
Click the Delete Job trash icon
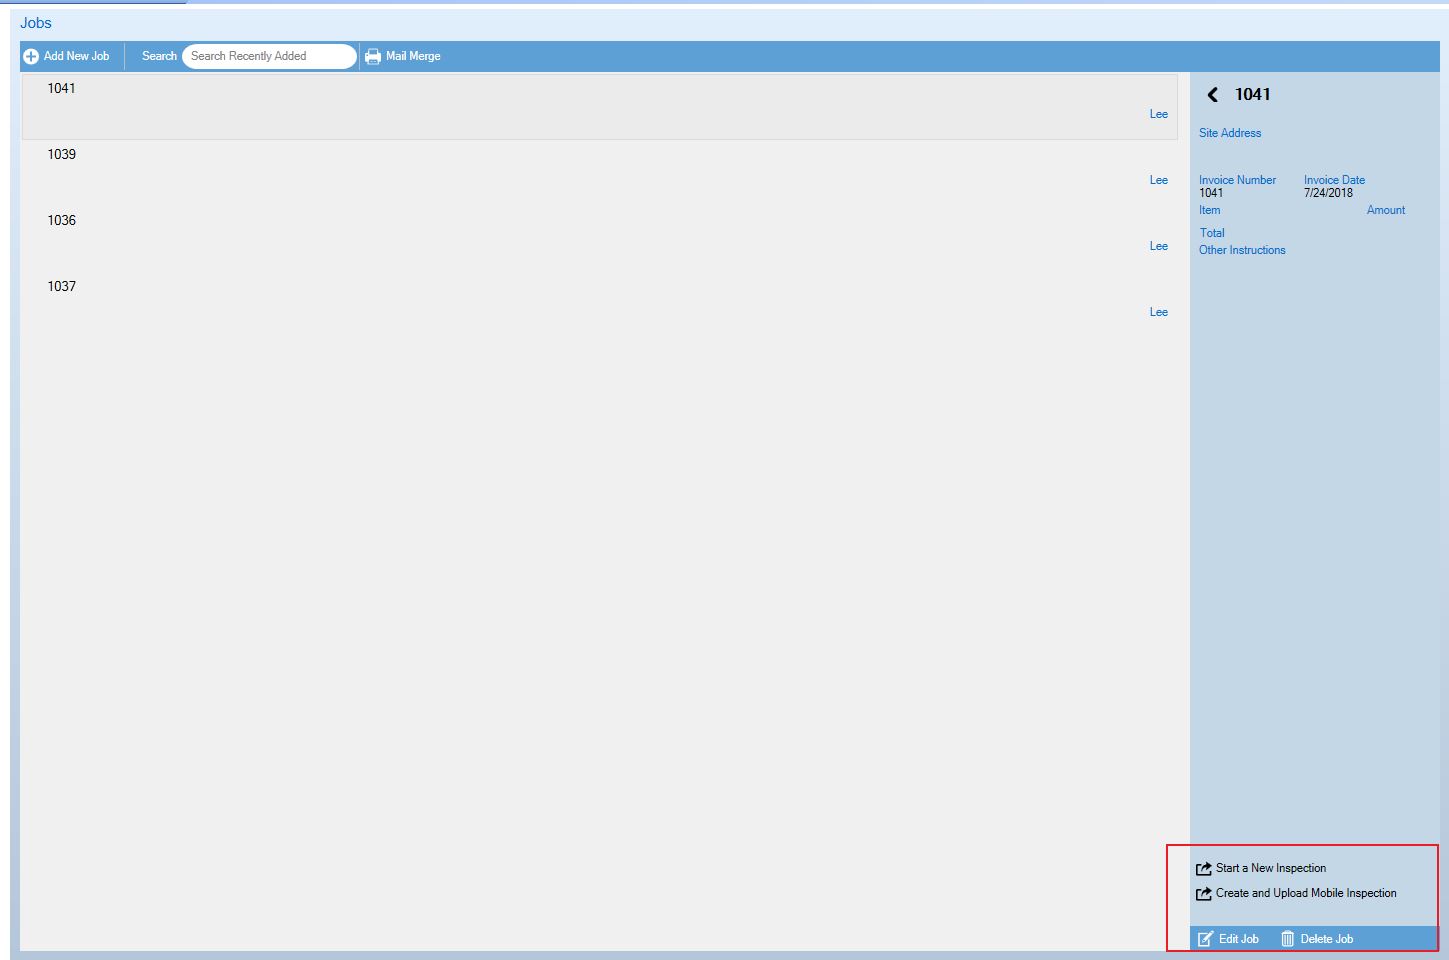tap(1288, 939)
